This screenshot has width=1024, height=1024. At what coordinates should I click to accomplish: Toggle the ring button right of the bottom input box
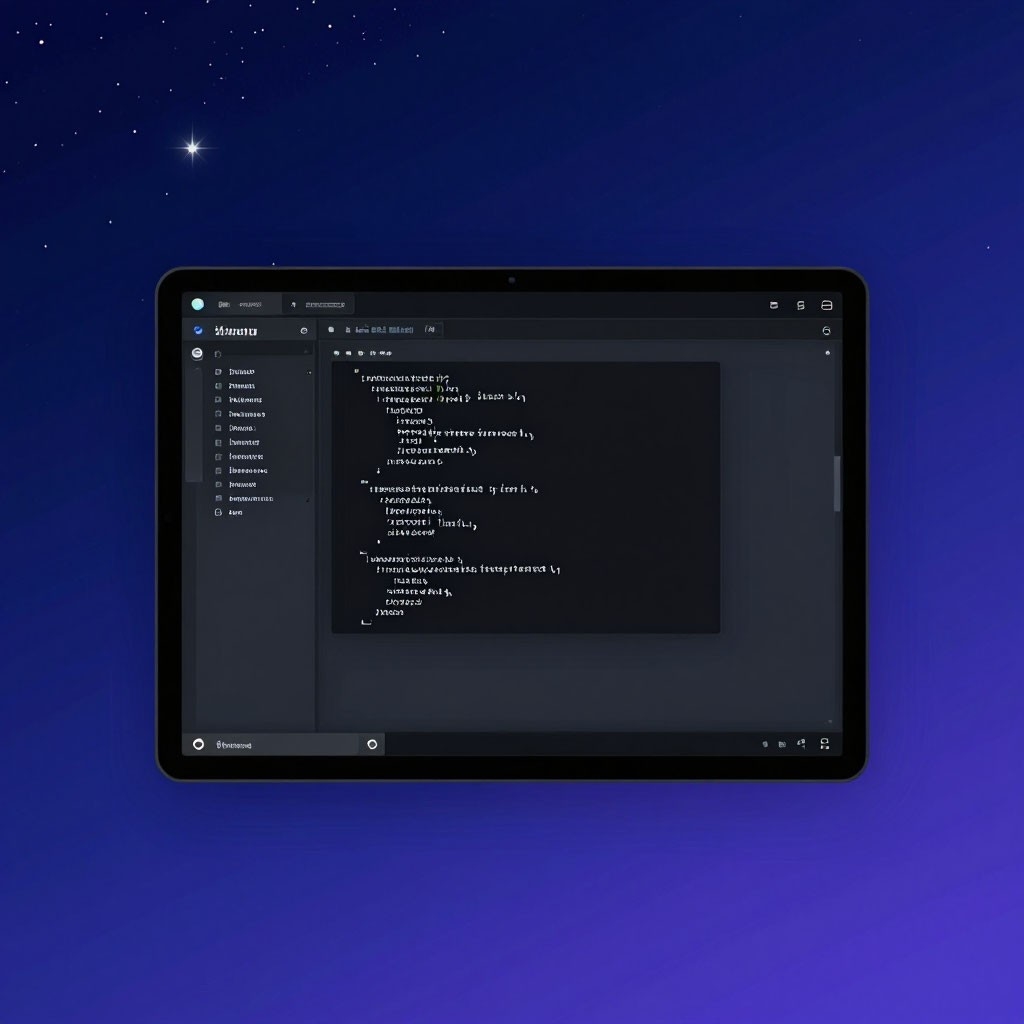tap(372, 744)
